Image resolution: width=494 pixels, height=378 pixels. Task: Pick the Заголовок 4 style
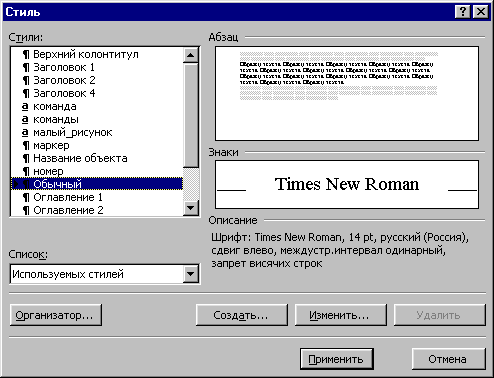[x=97, y=93]
